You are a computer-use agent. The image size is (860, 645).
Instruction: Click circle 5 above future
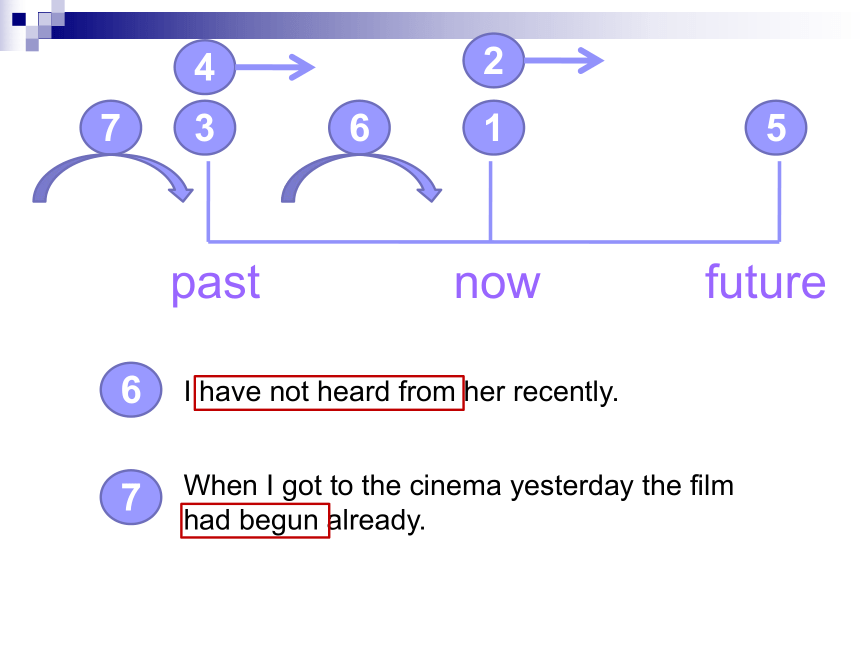tap(776, 128)
